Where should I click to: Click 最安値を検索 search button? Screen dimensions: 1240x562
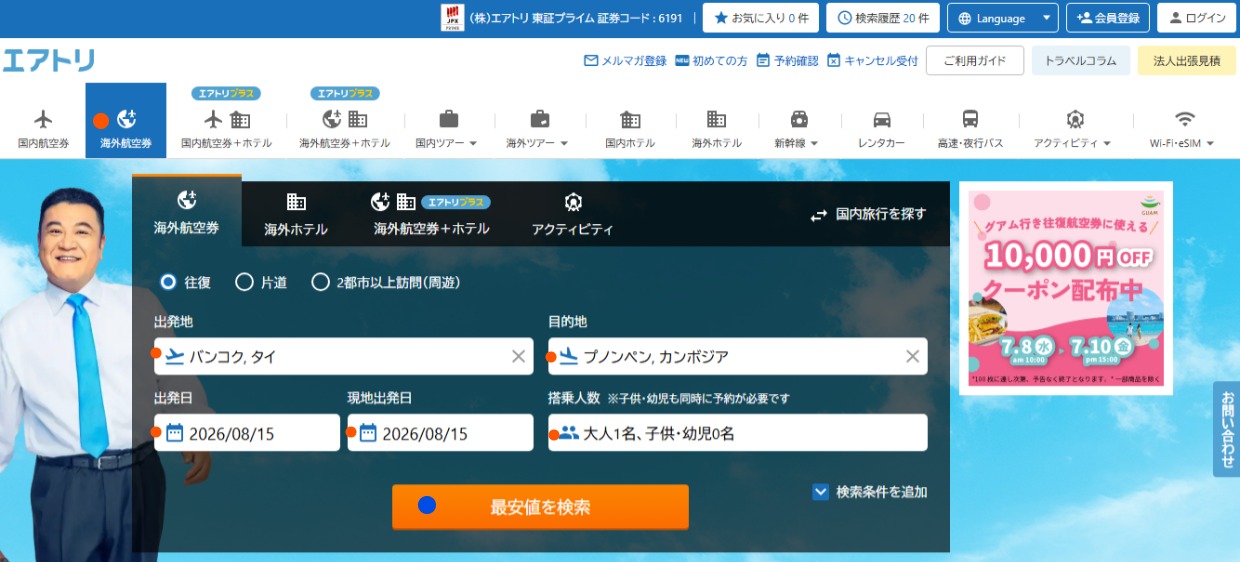pyautogui.click(x=540, y=506)
